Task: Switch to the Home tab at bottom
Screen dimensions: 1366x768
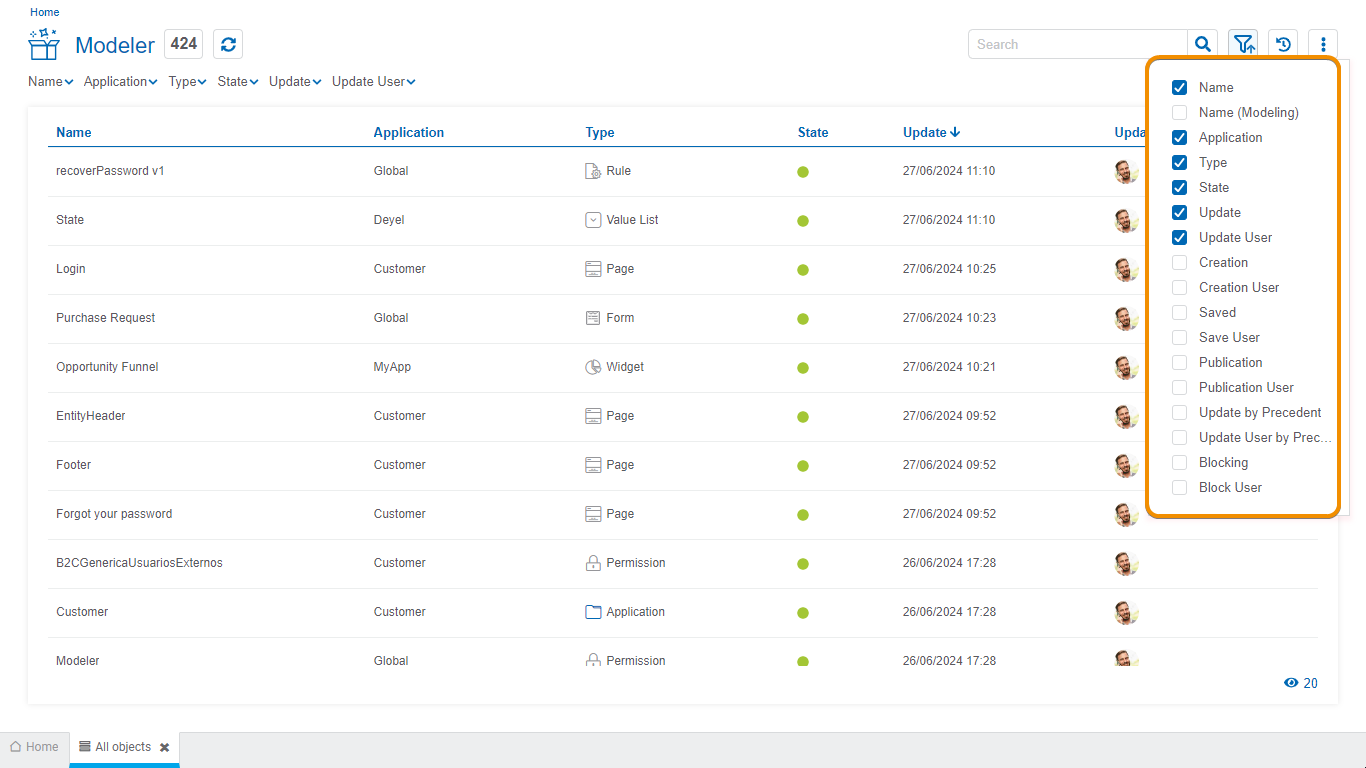Action: pos(34,747)
